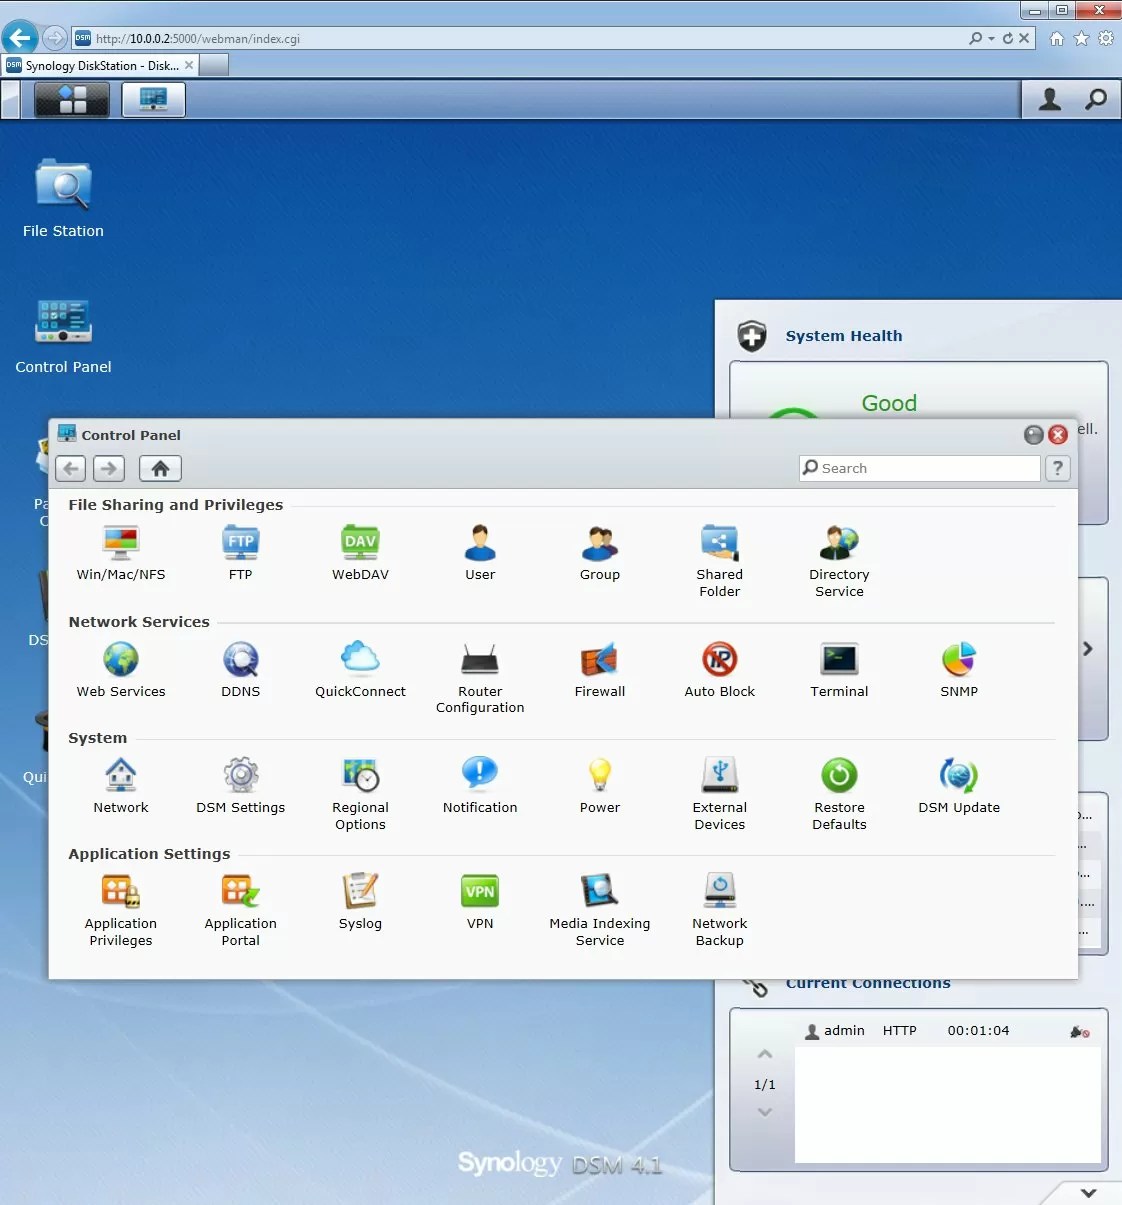
Task: Open browser favorites star
Action: [x=1081, y=38]
